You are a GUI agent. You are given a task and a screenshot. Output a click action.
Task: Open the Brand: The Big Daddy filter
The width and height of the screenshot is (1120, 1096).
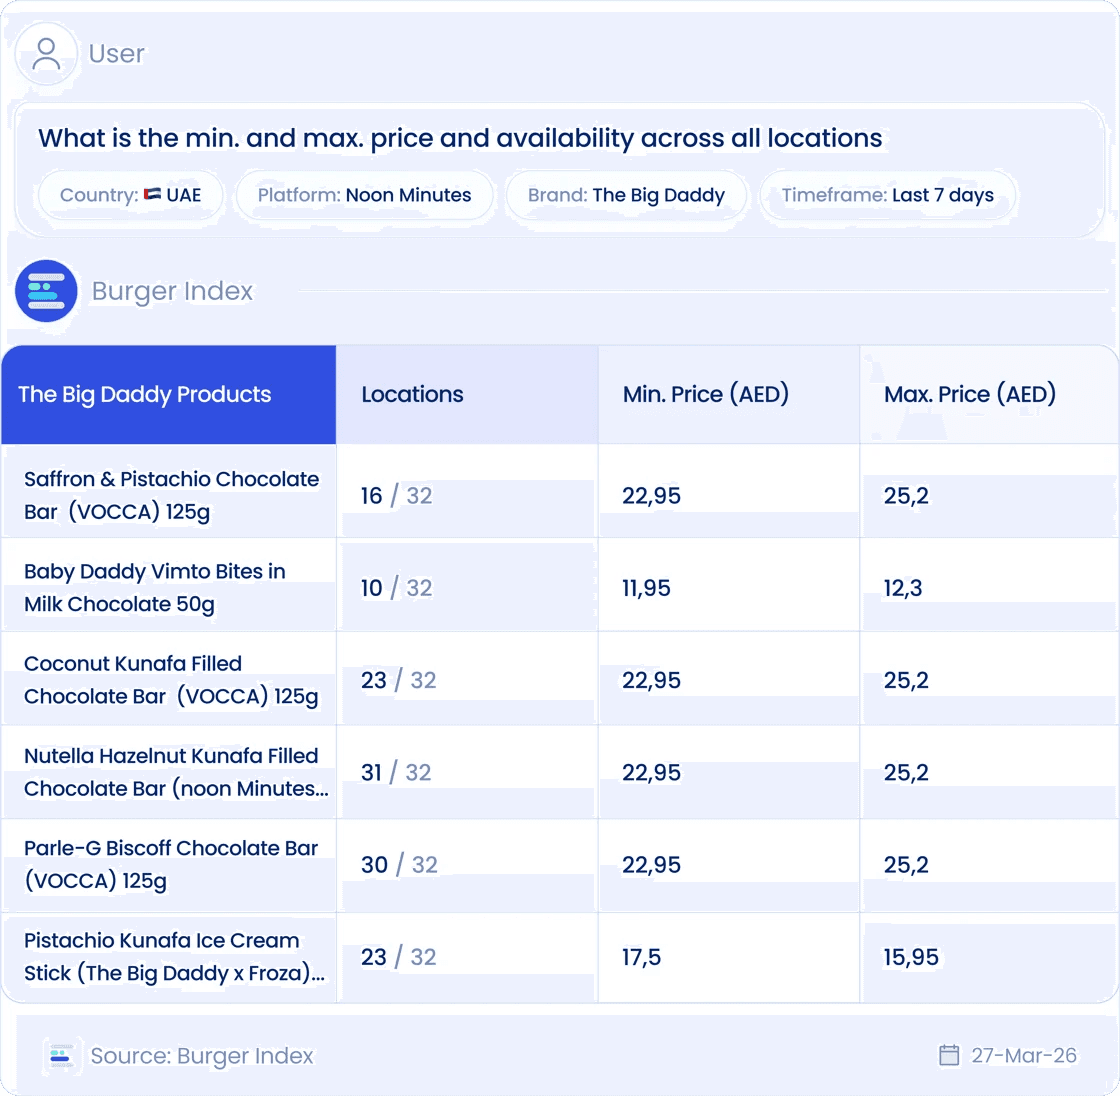click(x=626, y=195)
